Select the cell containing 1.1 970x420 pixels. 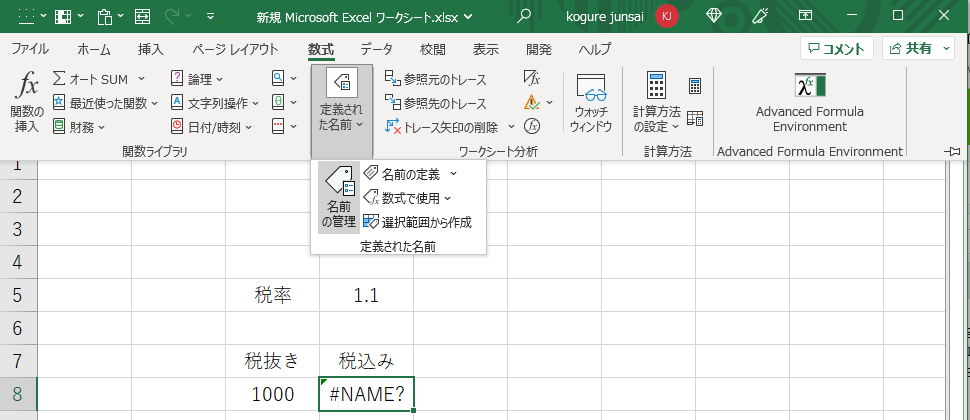coord(367,295)
